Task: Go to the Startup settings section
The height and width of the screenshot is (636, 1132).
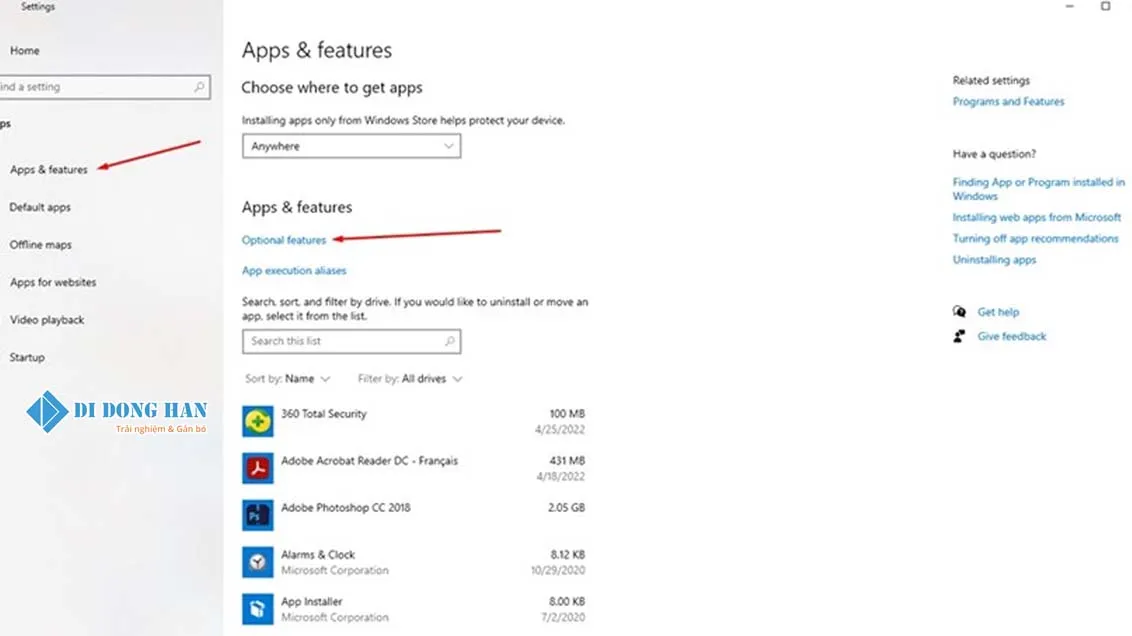Action: 27,357
